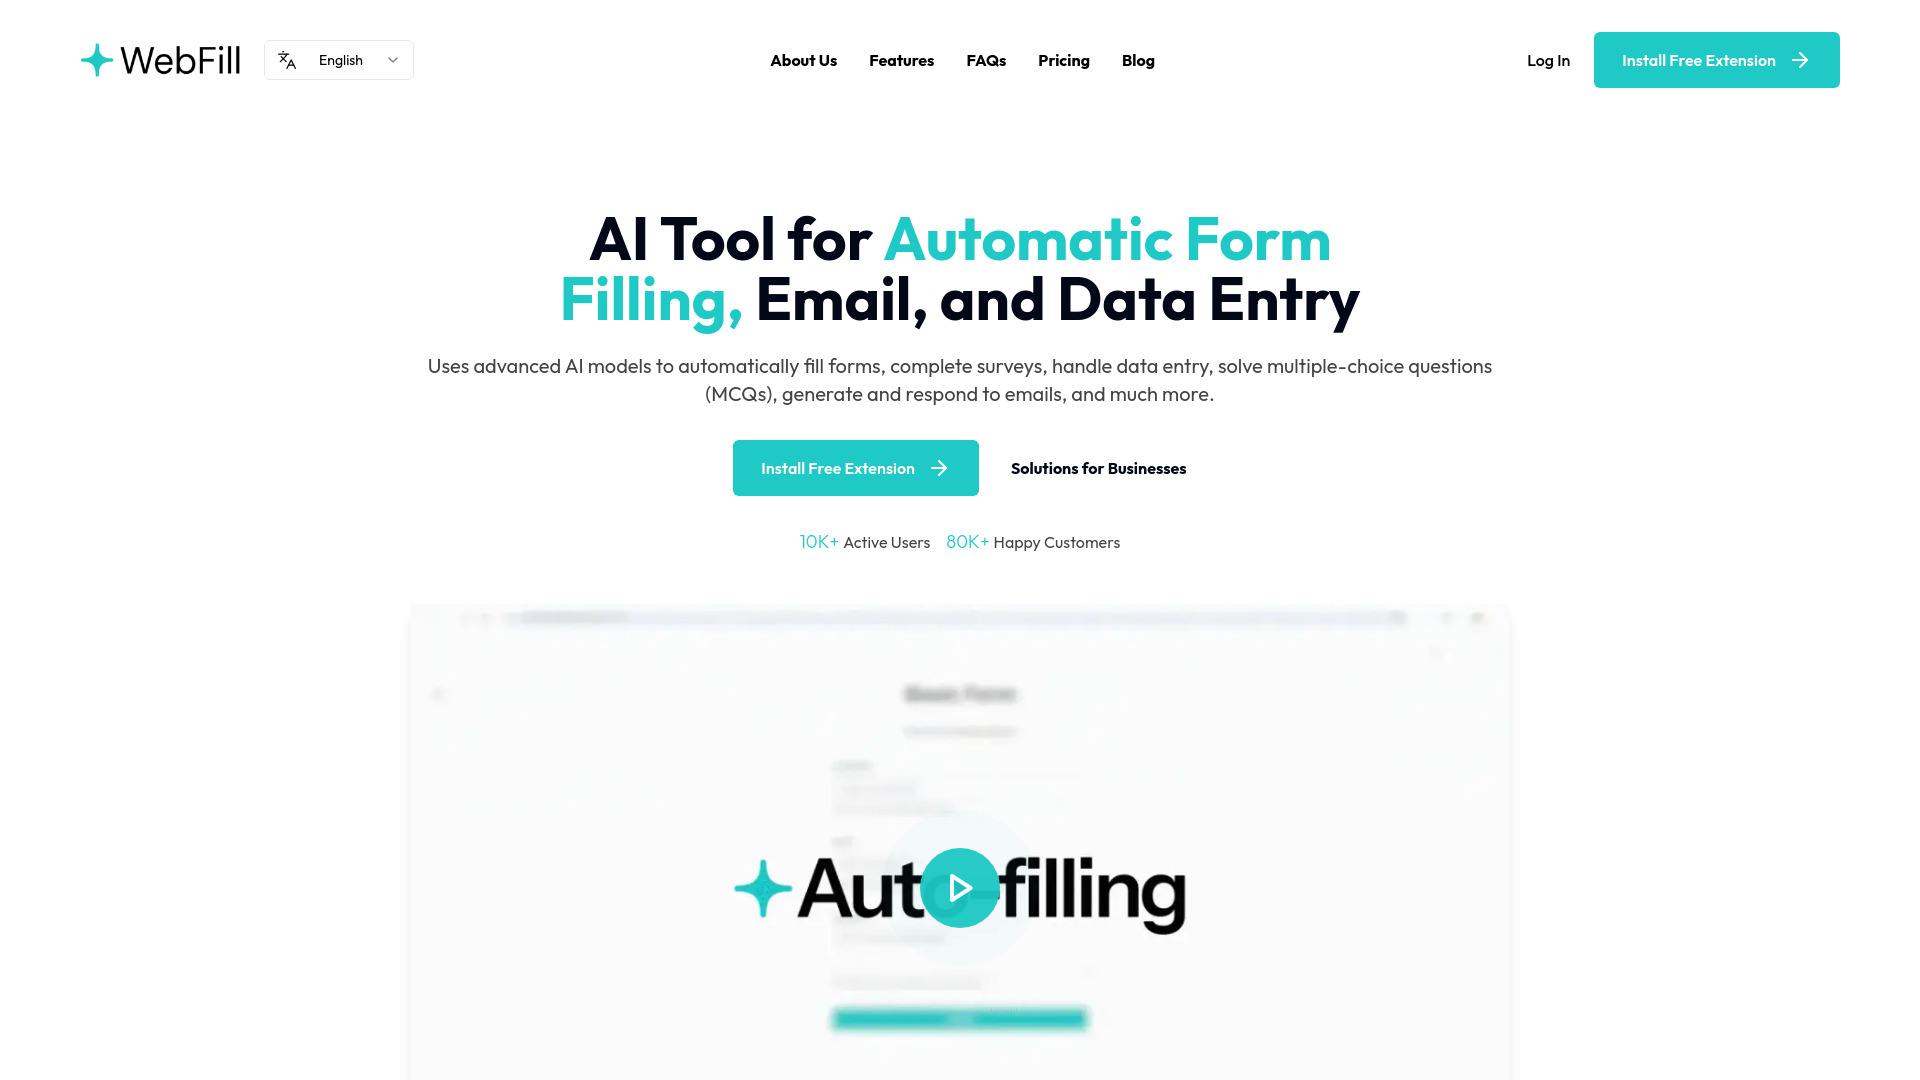Select the English language toggle option

[339, 59]
